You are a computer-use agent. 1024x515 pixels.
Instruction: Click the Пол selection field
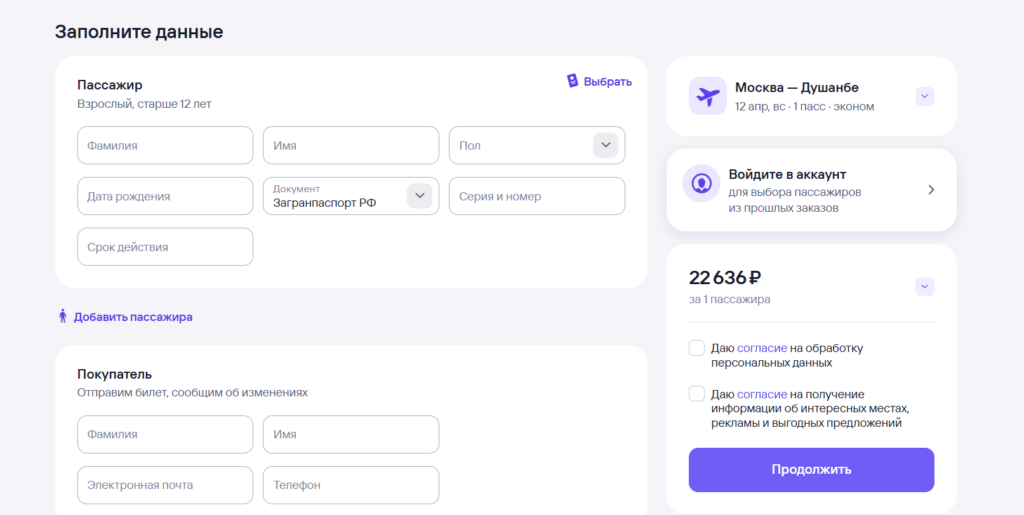(537, 146)
